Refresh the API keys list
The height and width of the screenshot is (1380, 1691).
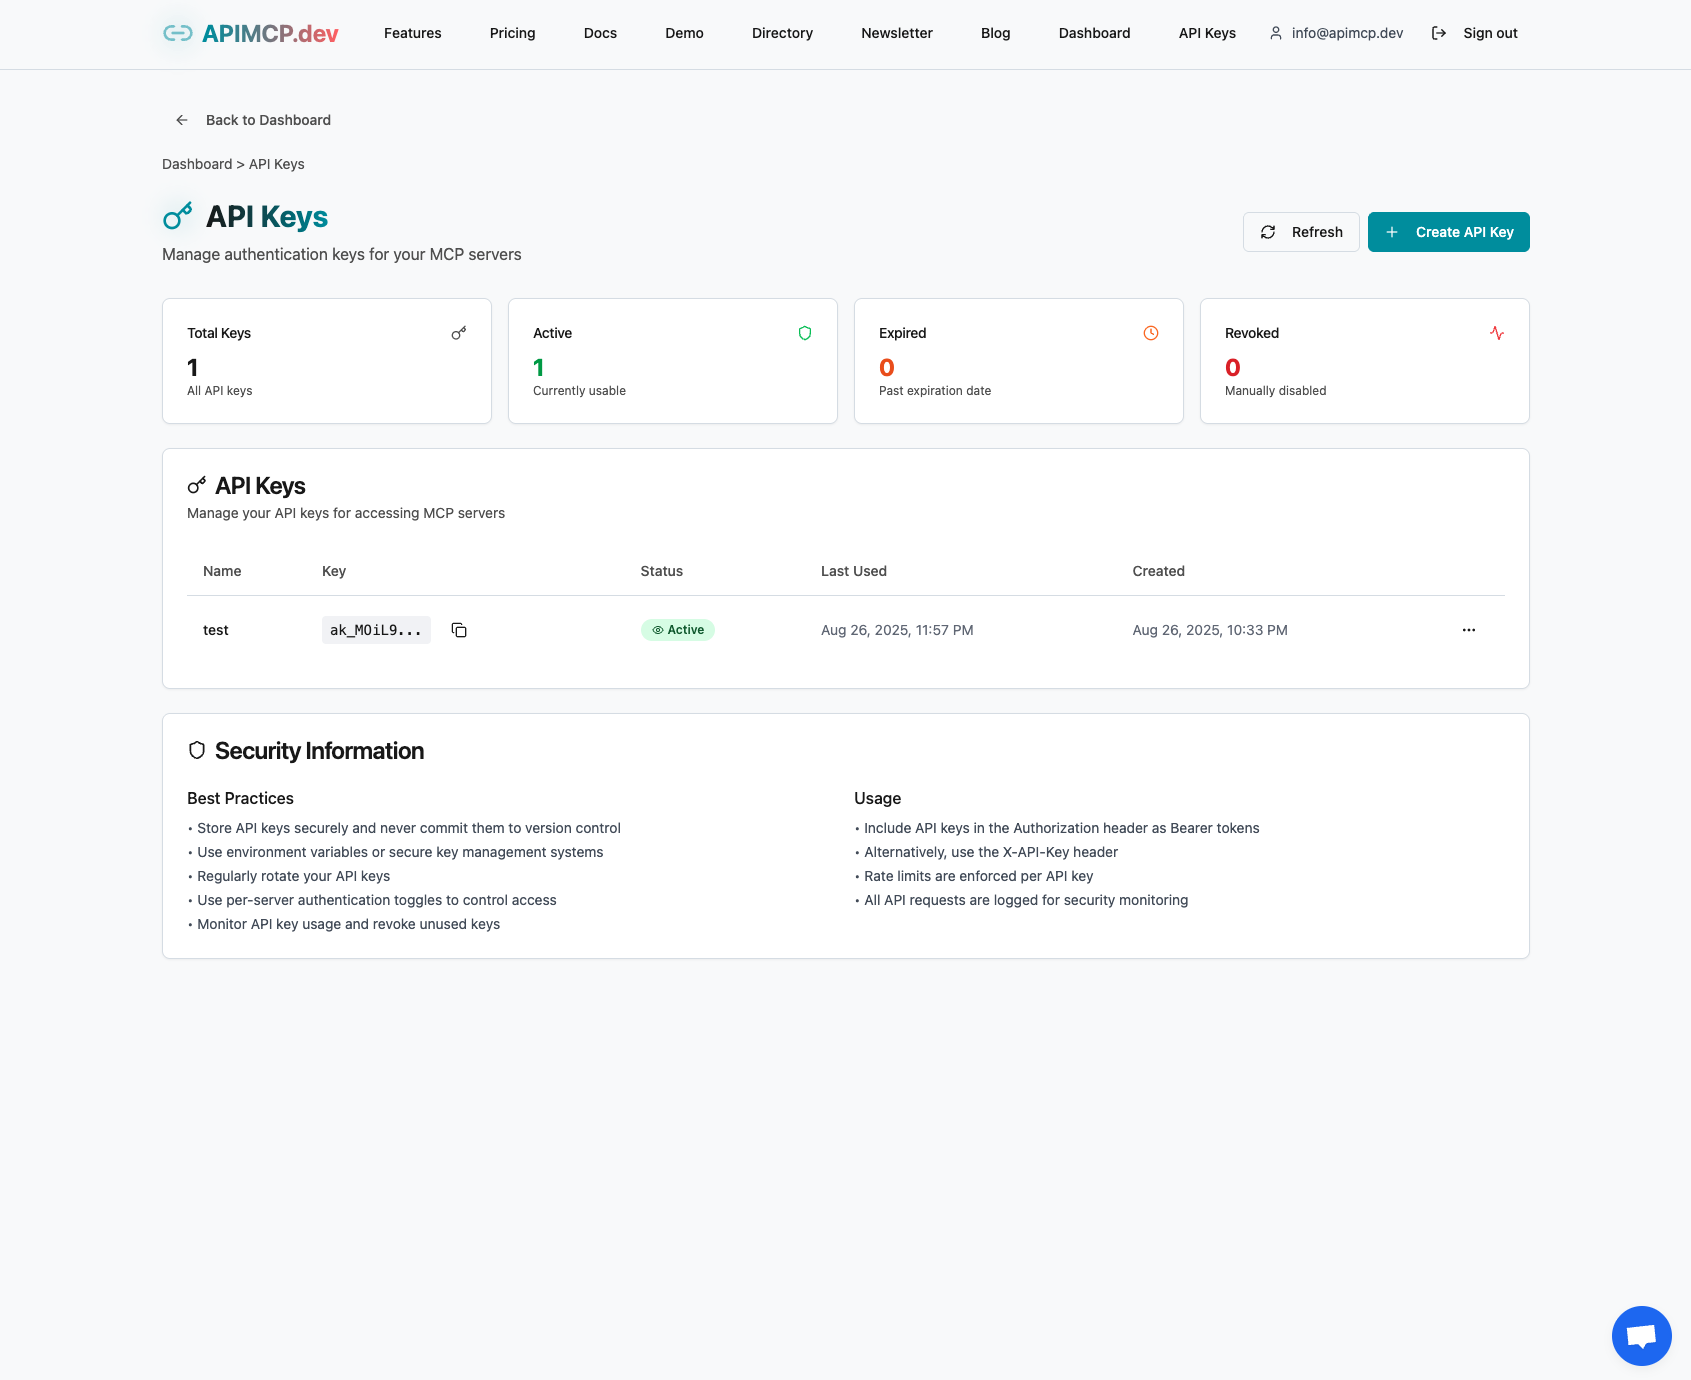1301,232
